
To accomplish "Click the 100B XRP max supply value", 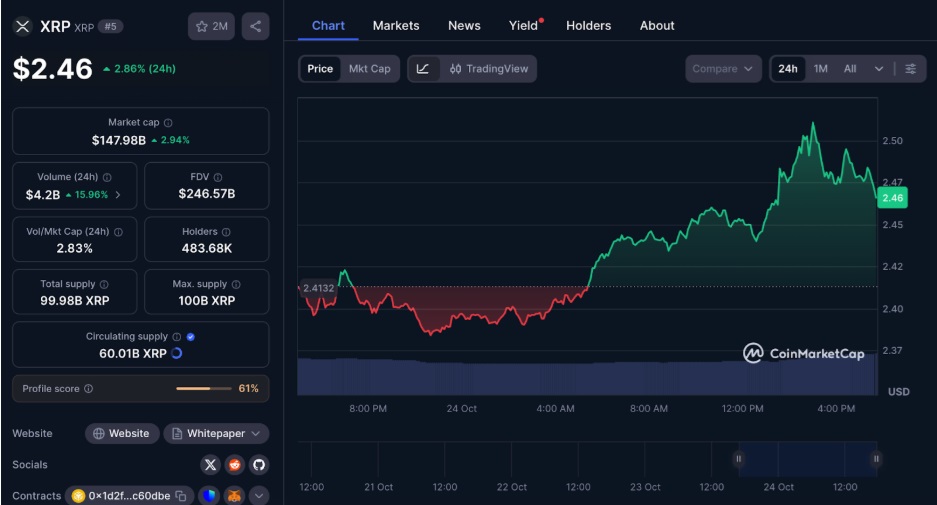I will point(207,301).
